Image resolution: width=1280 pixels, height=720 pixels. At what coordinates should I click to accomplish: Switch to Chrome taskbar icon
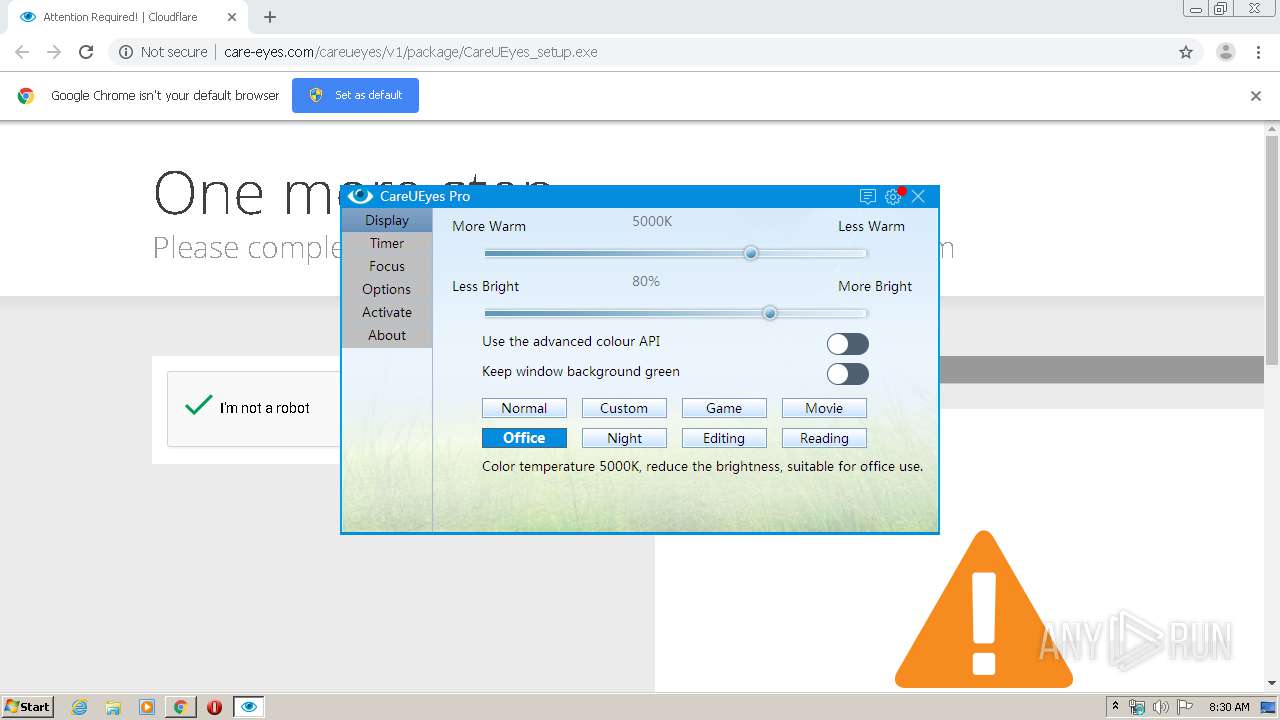tap(180, 707)
